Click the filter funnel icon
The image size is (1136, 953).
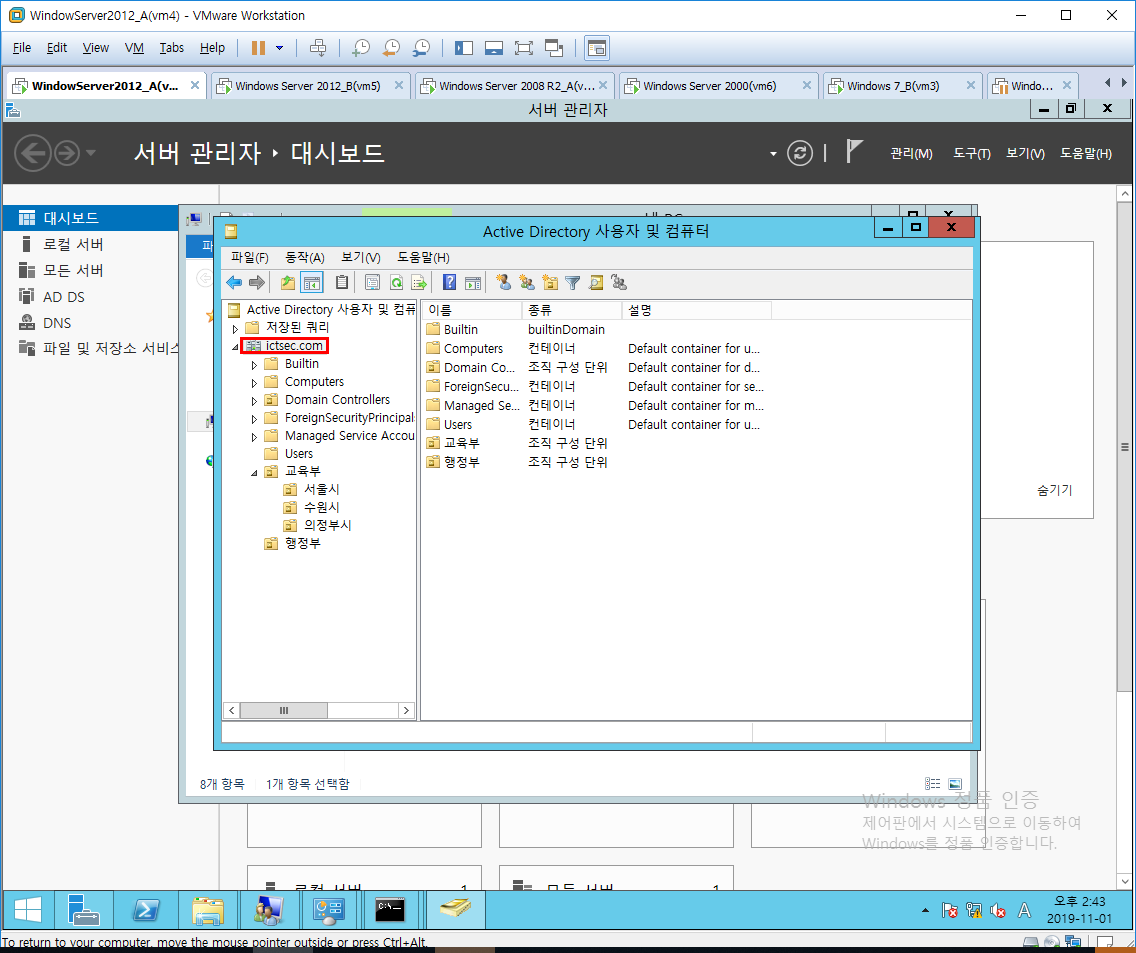click(573, 283)
